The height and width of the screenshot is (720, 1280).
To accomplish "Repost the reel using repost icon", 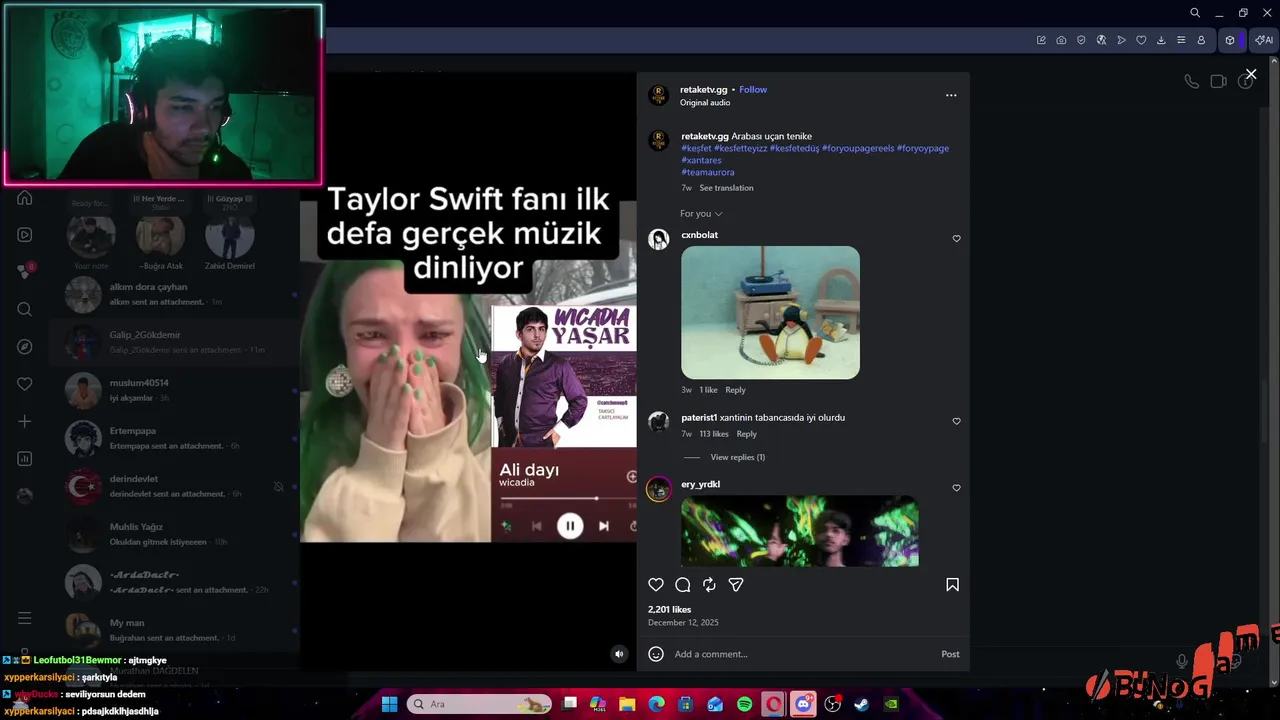I will click(709, 585).
